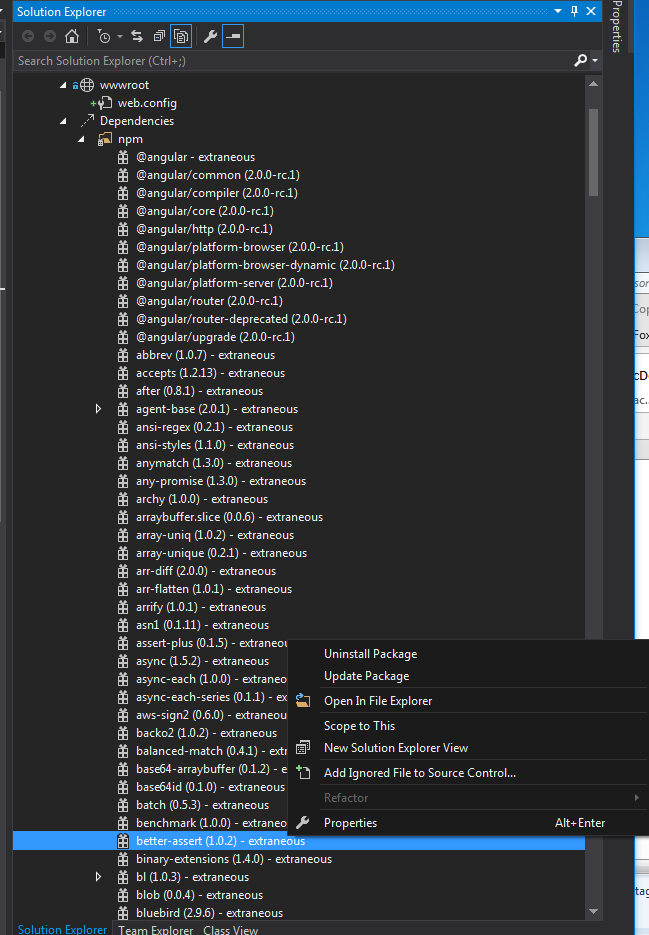
Task: Toggle Preview Selected Items button
Action: 233,36
